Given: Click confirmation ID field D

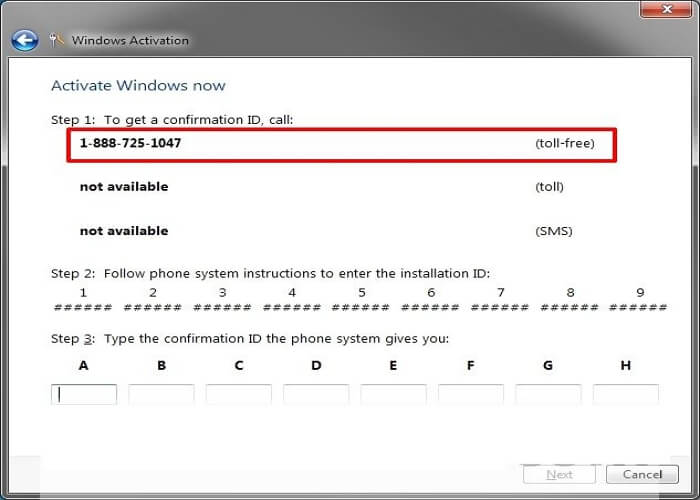Looking at the screenshot, I should click(316, 395).
